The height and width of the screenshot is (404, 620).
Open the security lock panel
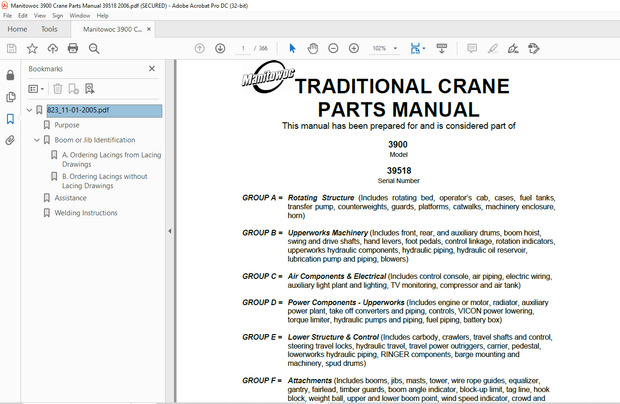click(10, 75)
